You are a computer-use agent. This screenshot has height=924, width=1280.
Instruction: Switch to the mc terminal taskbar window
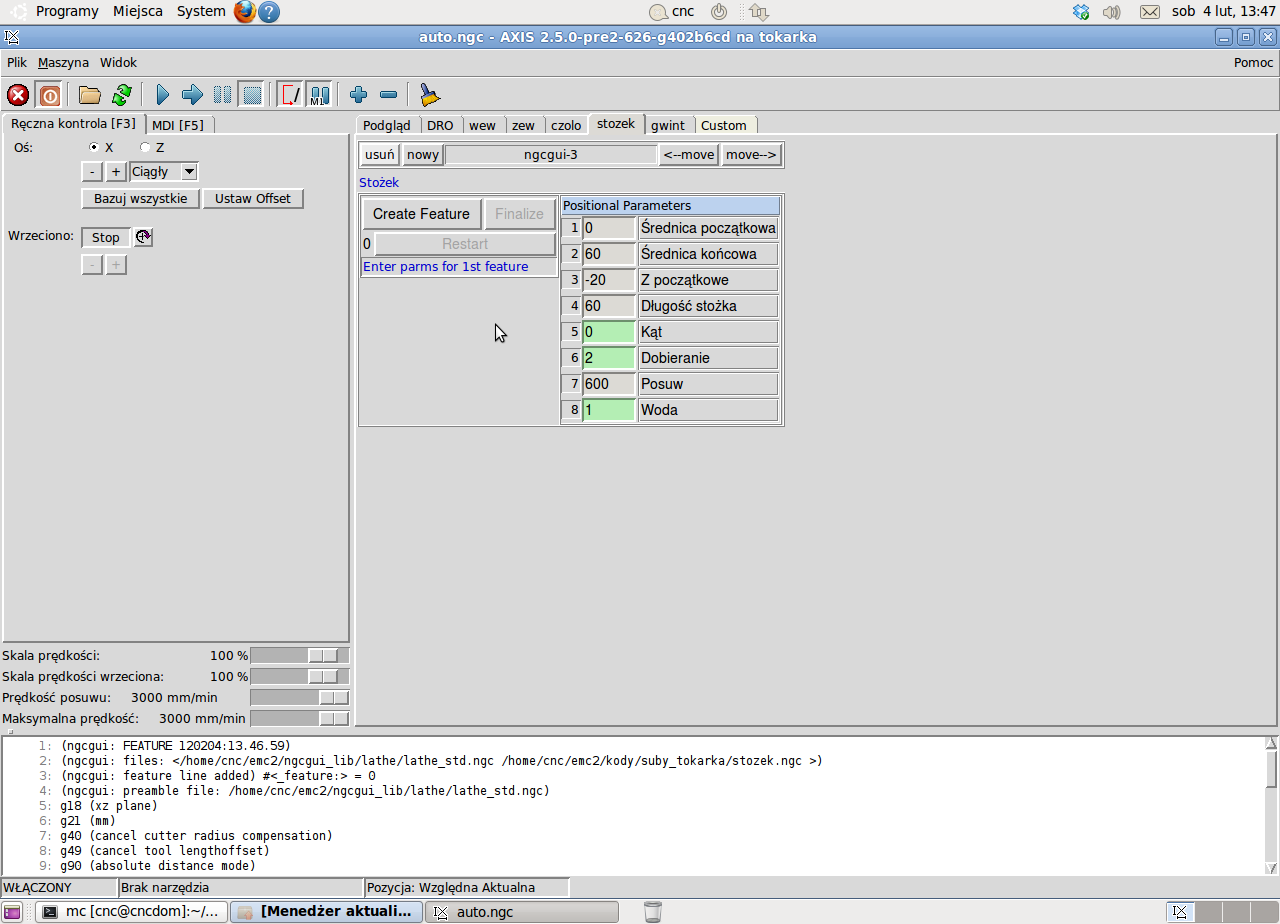(132, 912)
